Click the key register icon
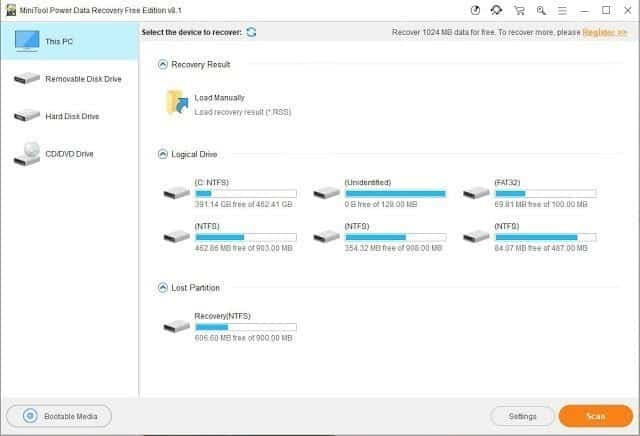 click(x=541, y=10)
